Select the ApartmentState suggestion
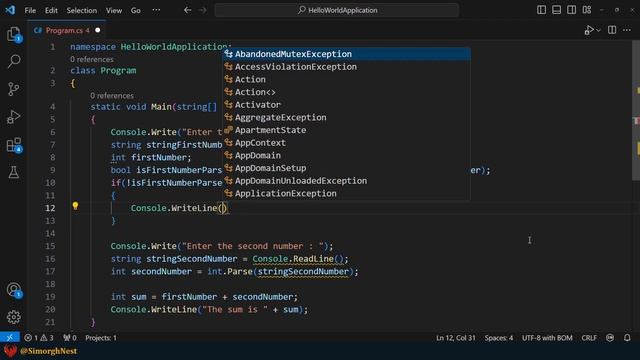The image size is (640, 360). [347, 130]
